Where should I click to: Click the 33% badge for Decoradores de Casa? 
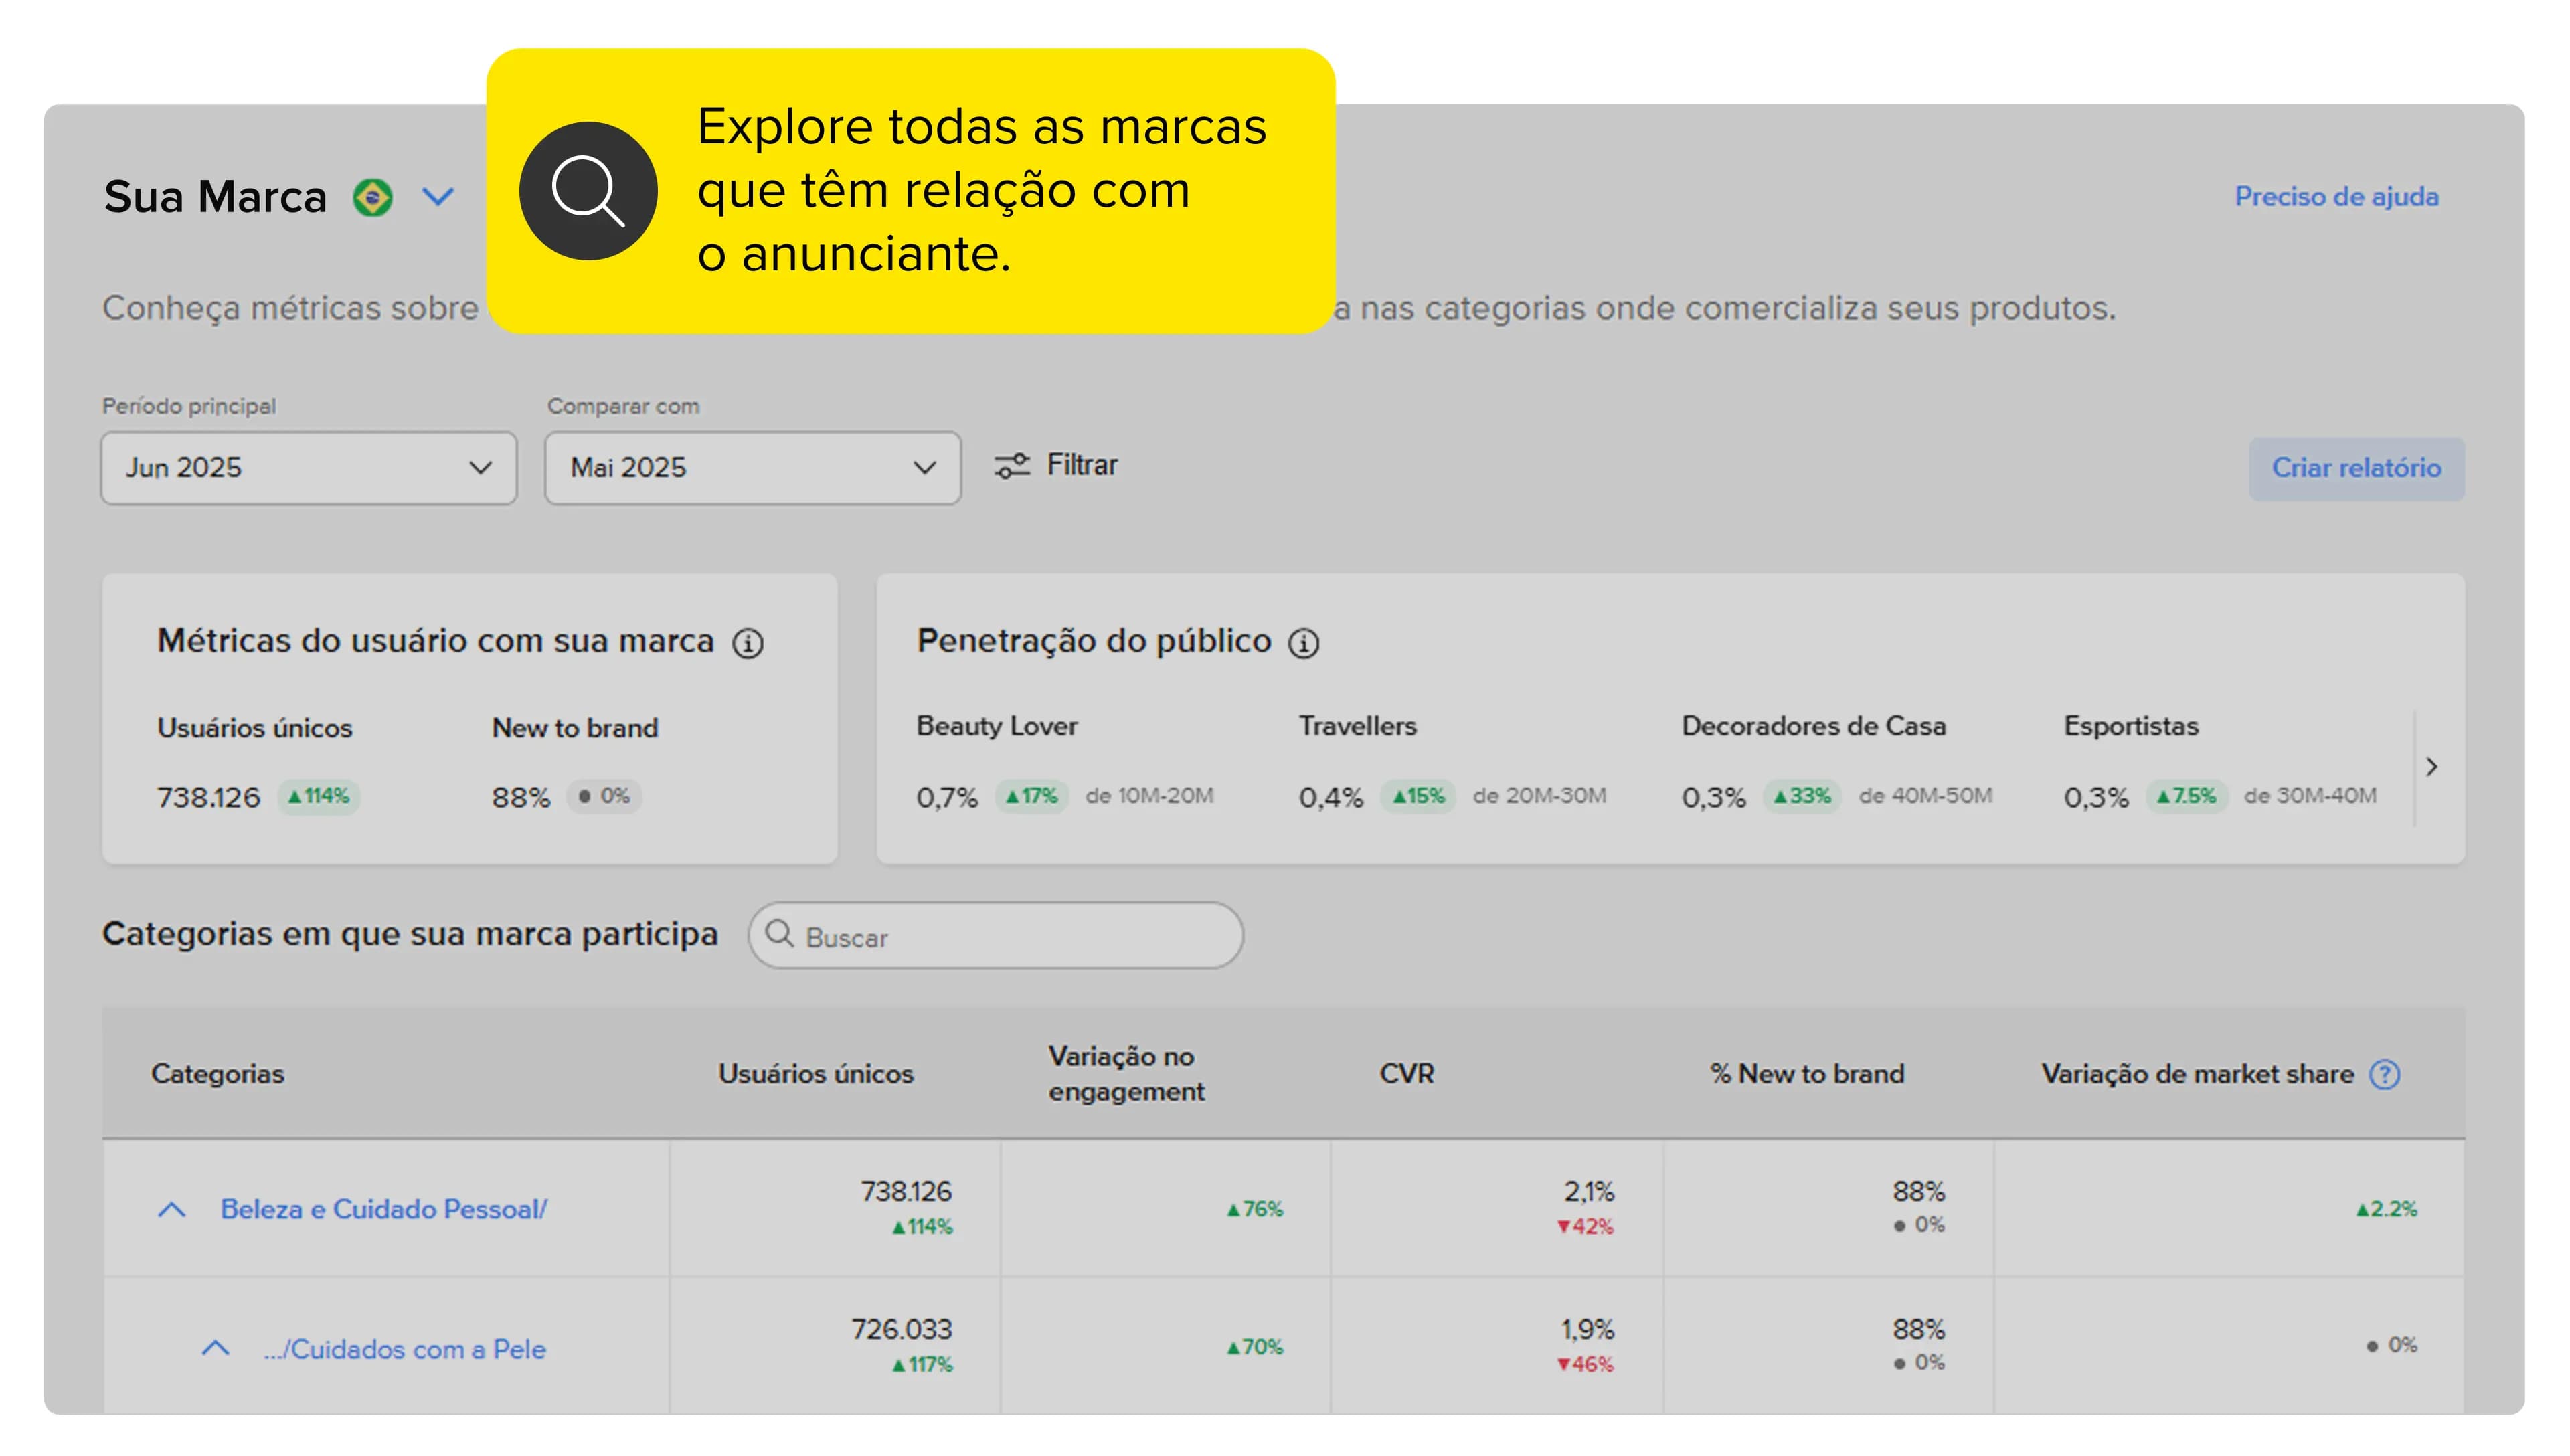point(1802,796)
